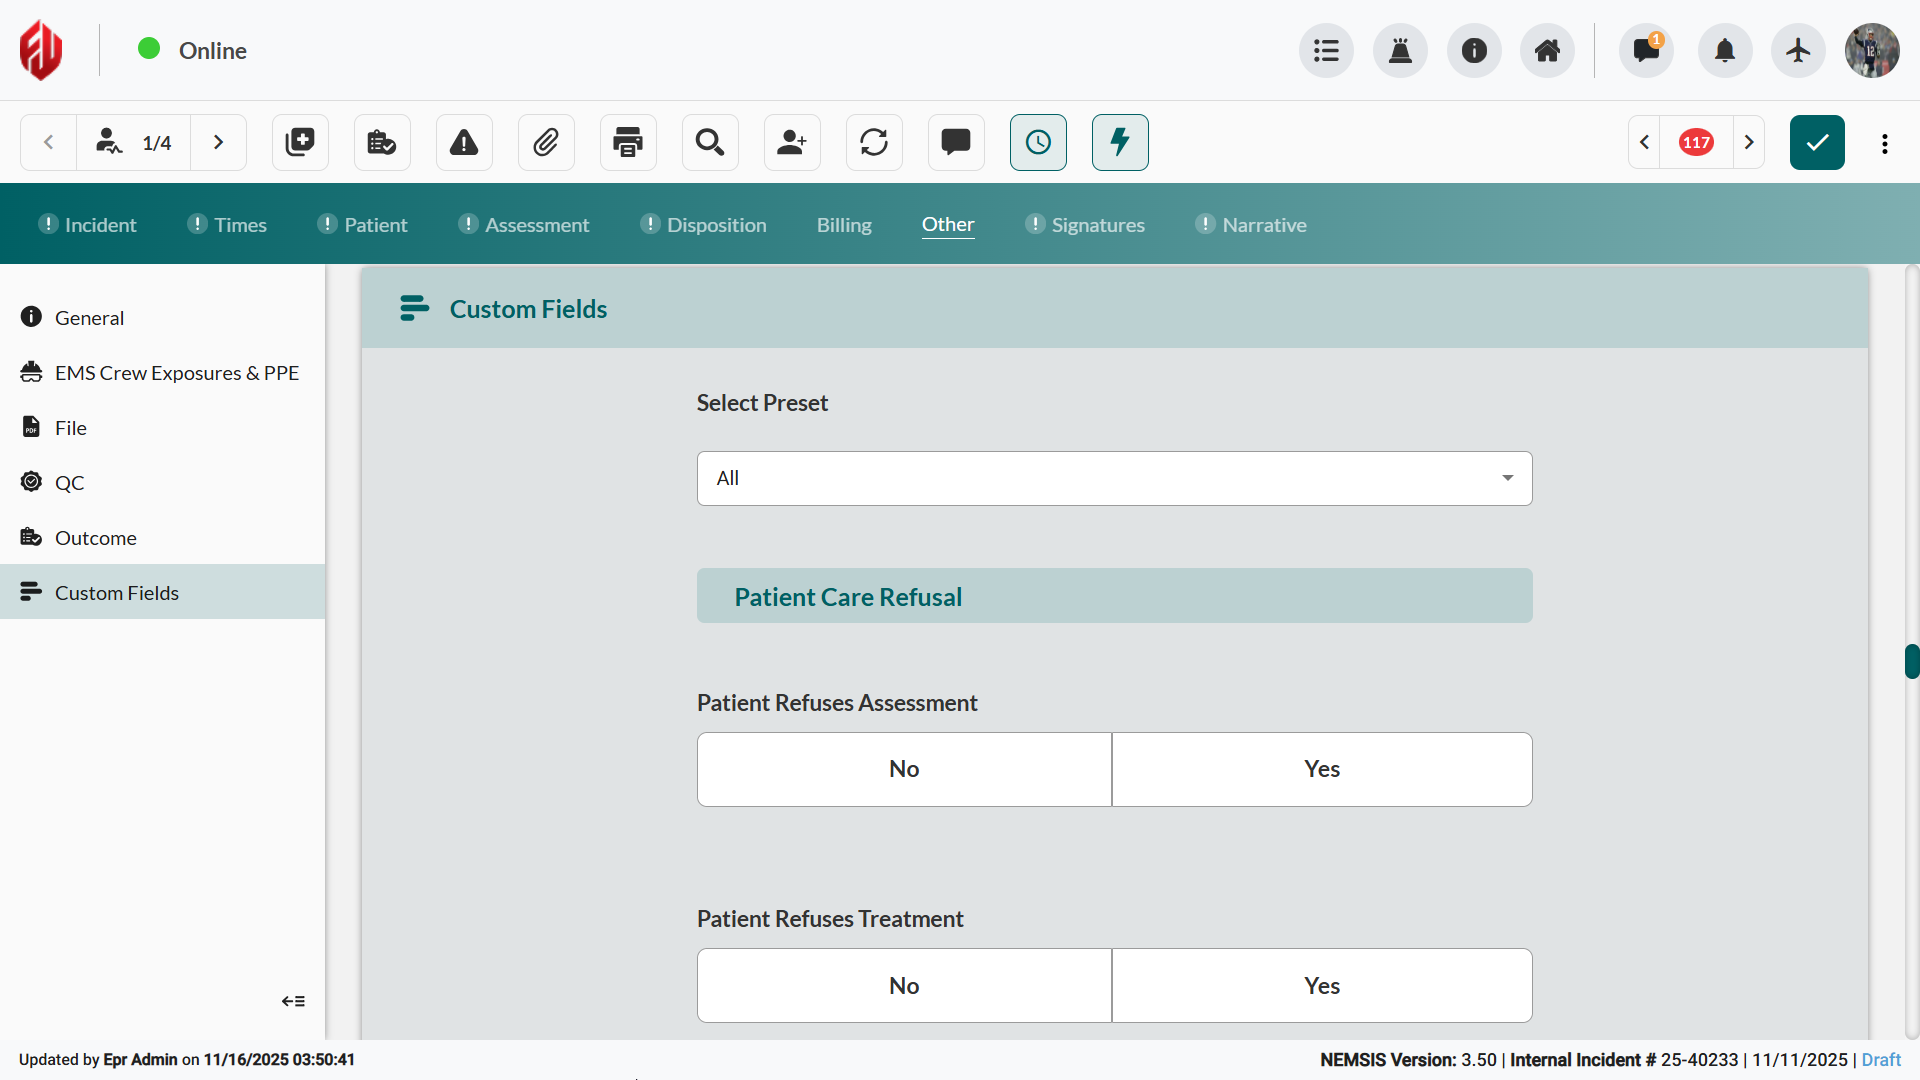This screenshot has width=1920, height=1080.
Task: Click the paperclip attachment icon
Action: point(546,142)
